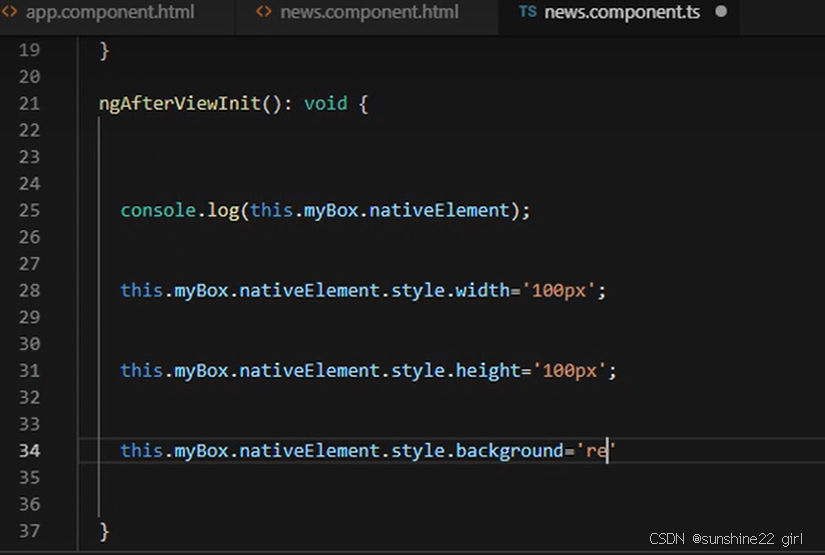Click the closing brace on line 37
The width and height of the screenshot is (825, 555).
click(x=104, y=531)
